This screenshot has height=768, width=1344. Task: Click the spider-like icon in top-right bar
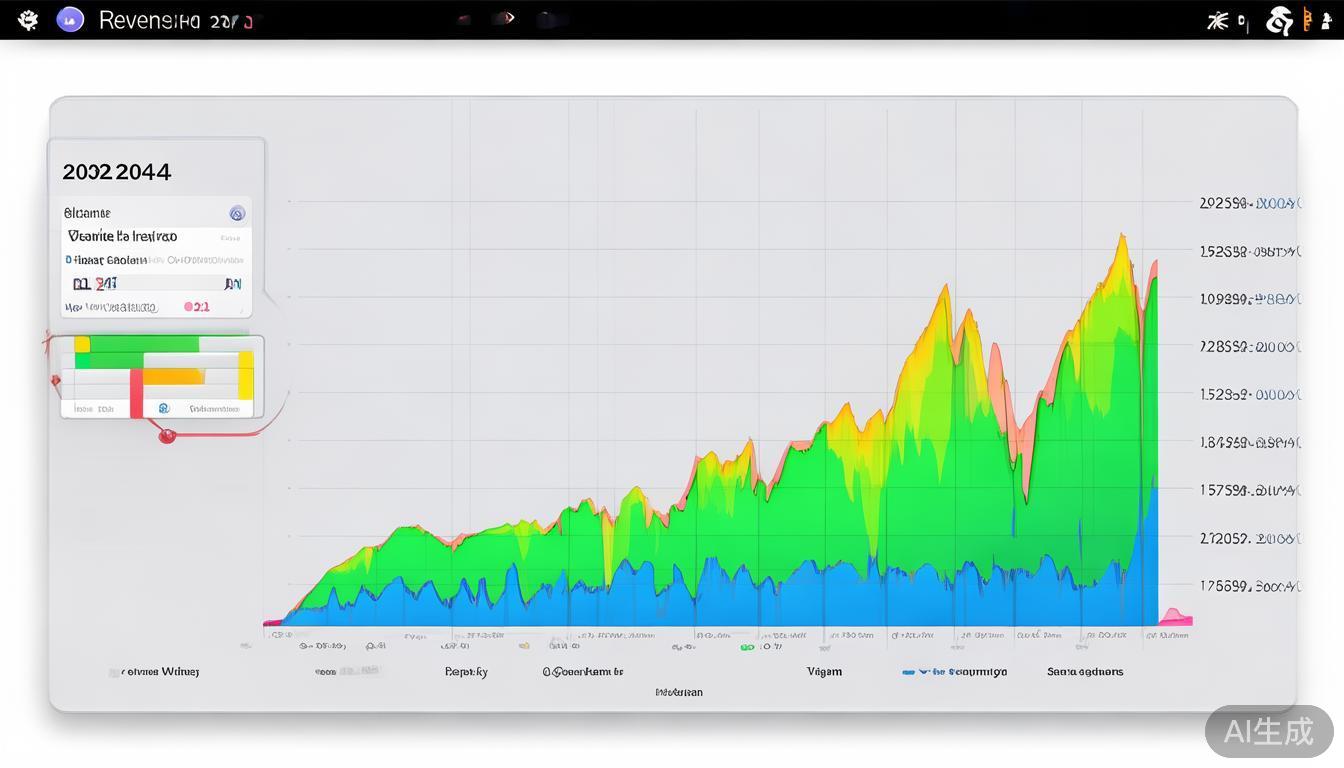coord(1217,20)
